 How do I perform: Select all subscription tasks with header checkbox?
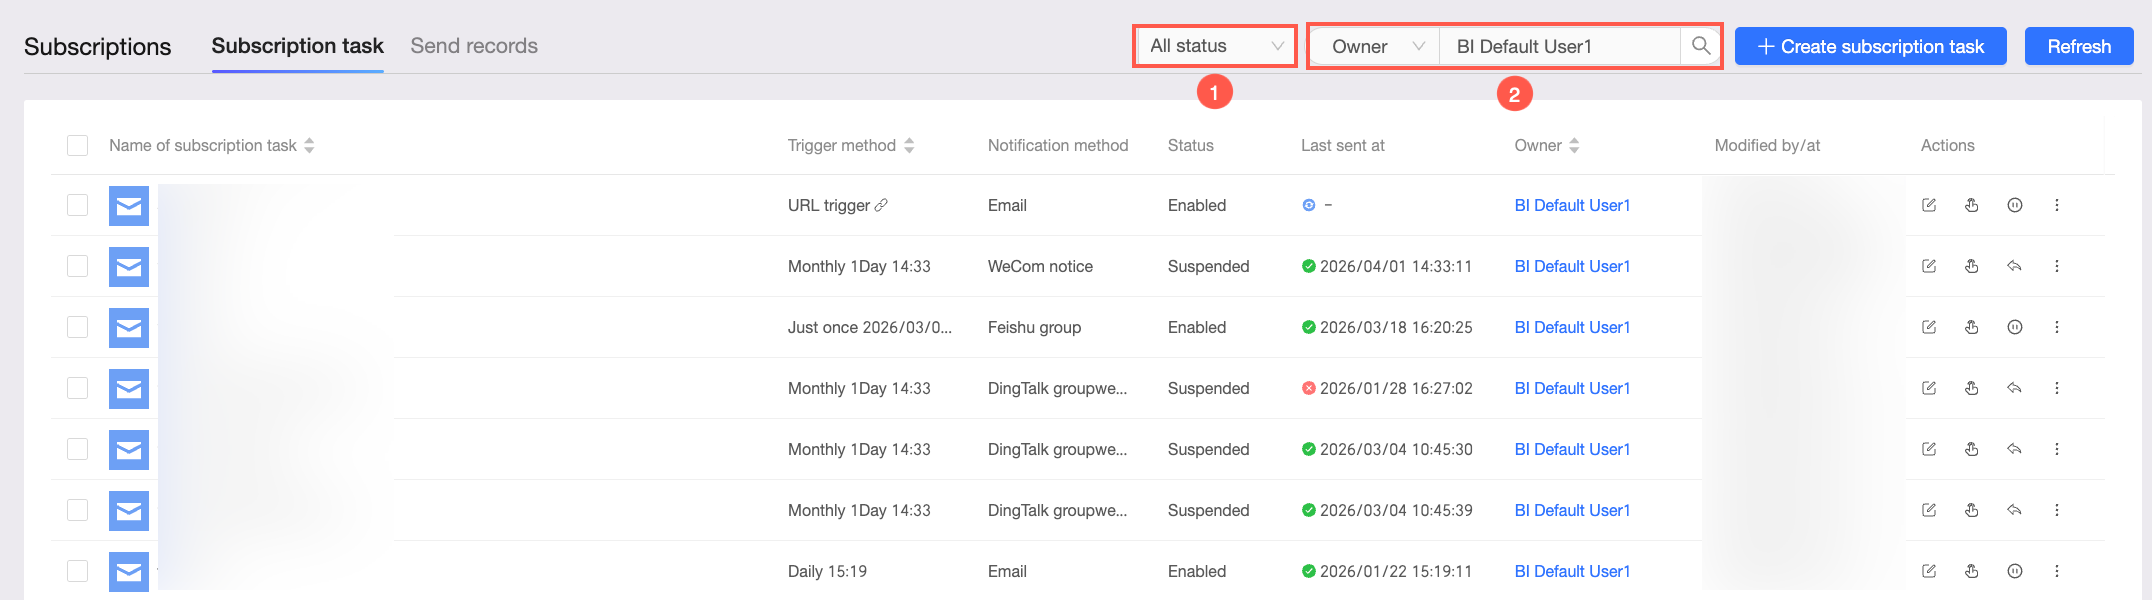tap(78, 145)
